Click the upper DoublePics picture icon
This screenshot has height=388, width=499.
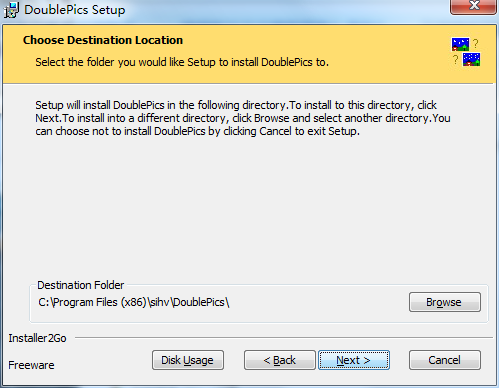tap(460, 44)
